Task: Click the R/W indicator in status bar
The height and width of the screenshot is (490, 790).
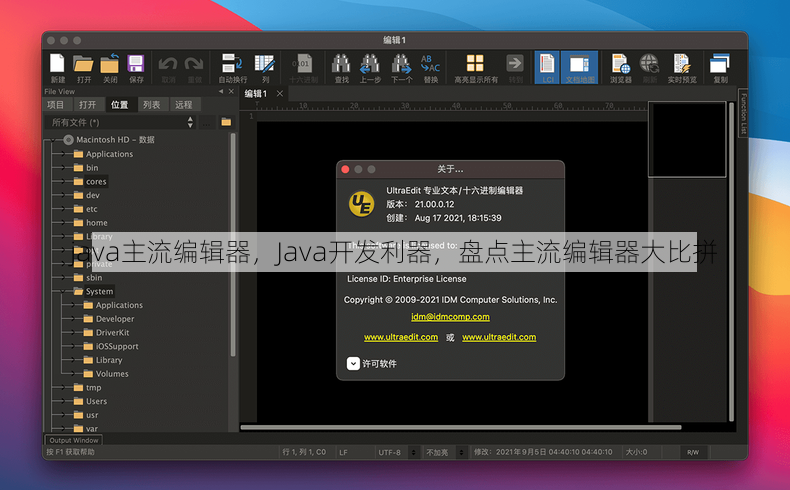Action: tap(693, 452)
